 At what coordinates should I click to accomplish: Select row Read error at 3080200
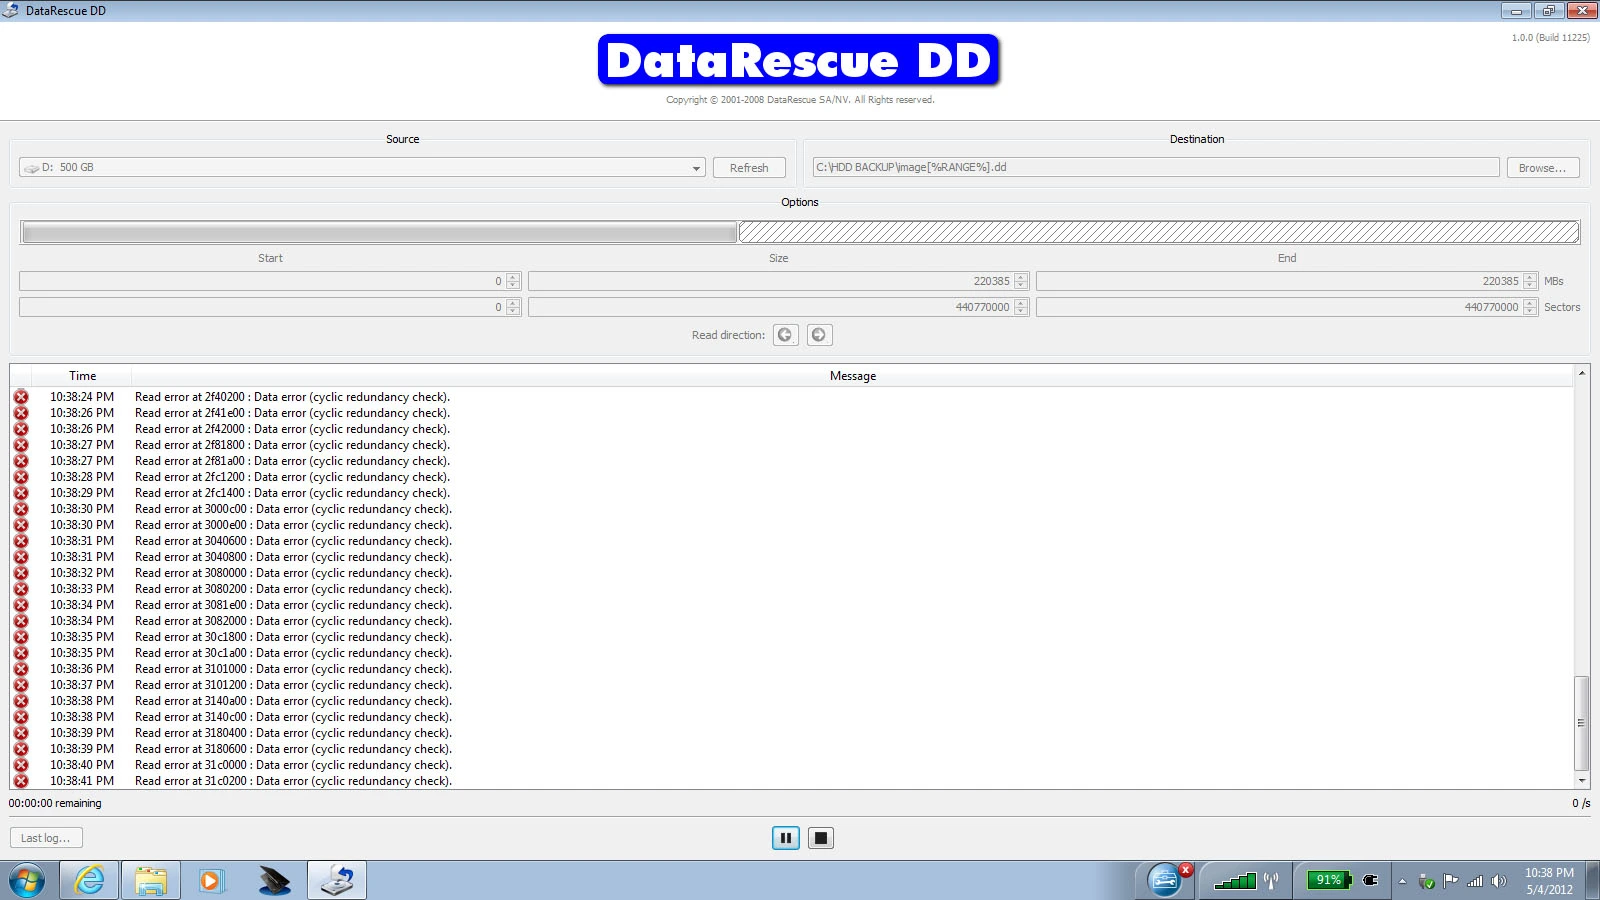tap(792, 589)
